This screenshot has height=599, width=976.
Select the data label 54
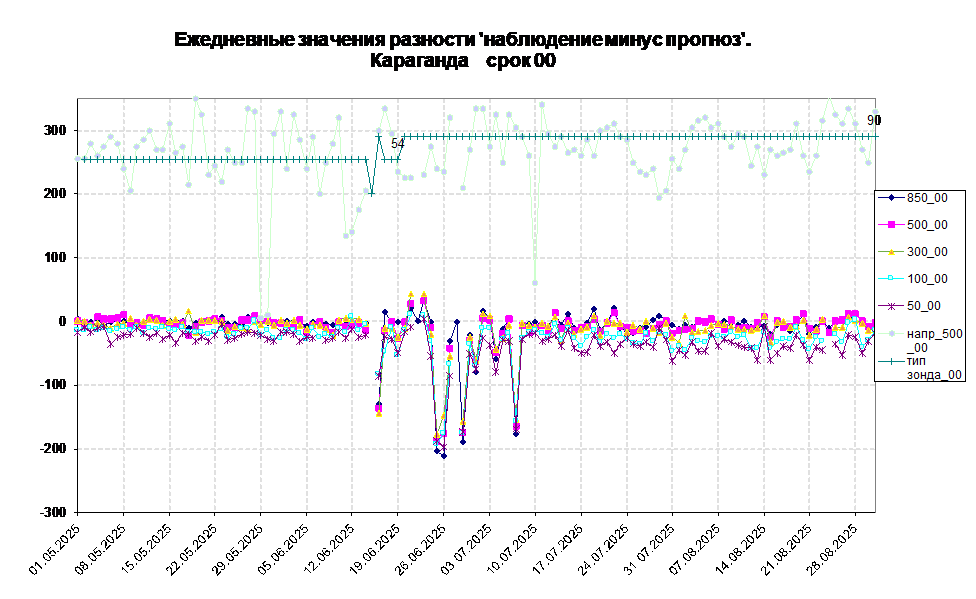(x=398, y=144)
